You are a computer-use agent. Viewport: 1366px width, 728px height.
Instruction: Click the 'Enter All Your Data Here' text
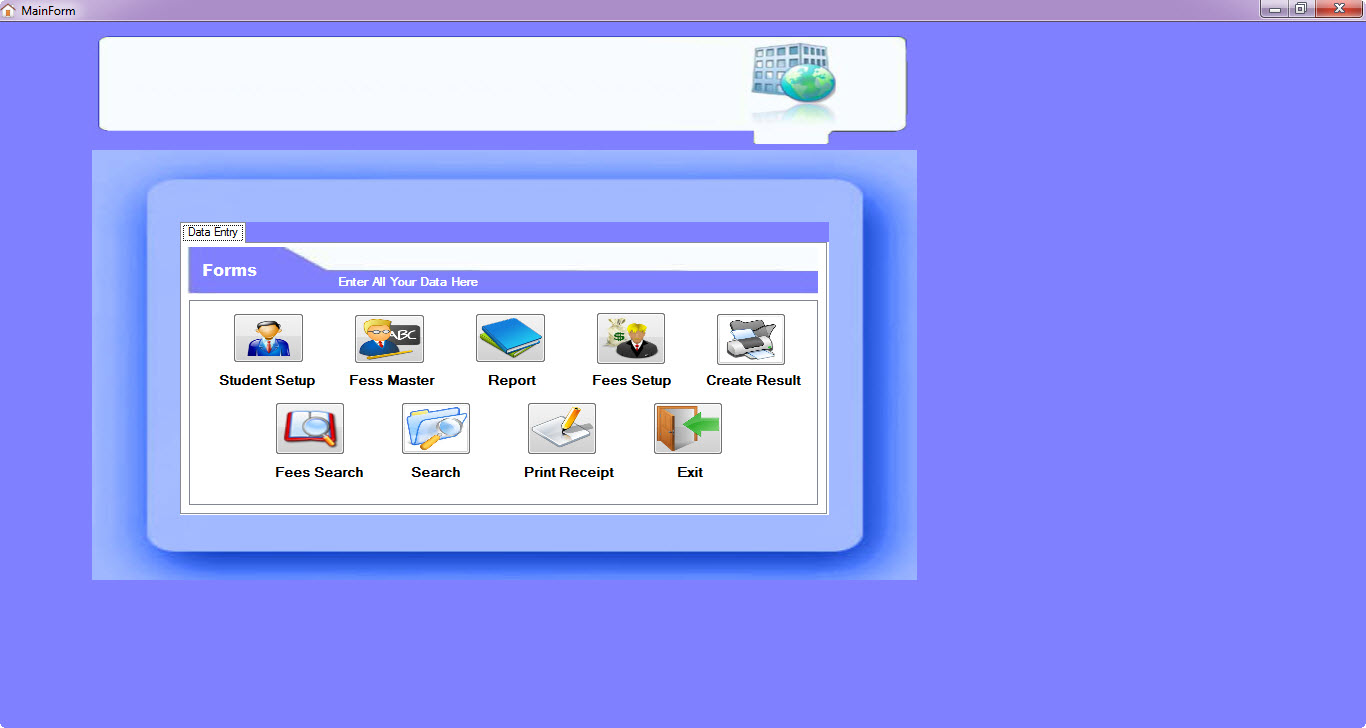tap(408, 282)
